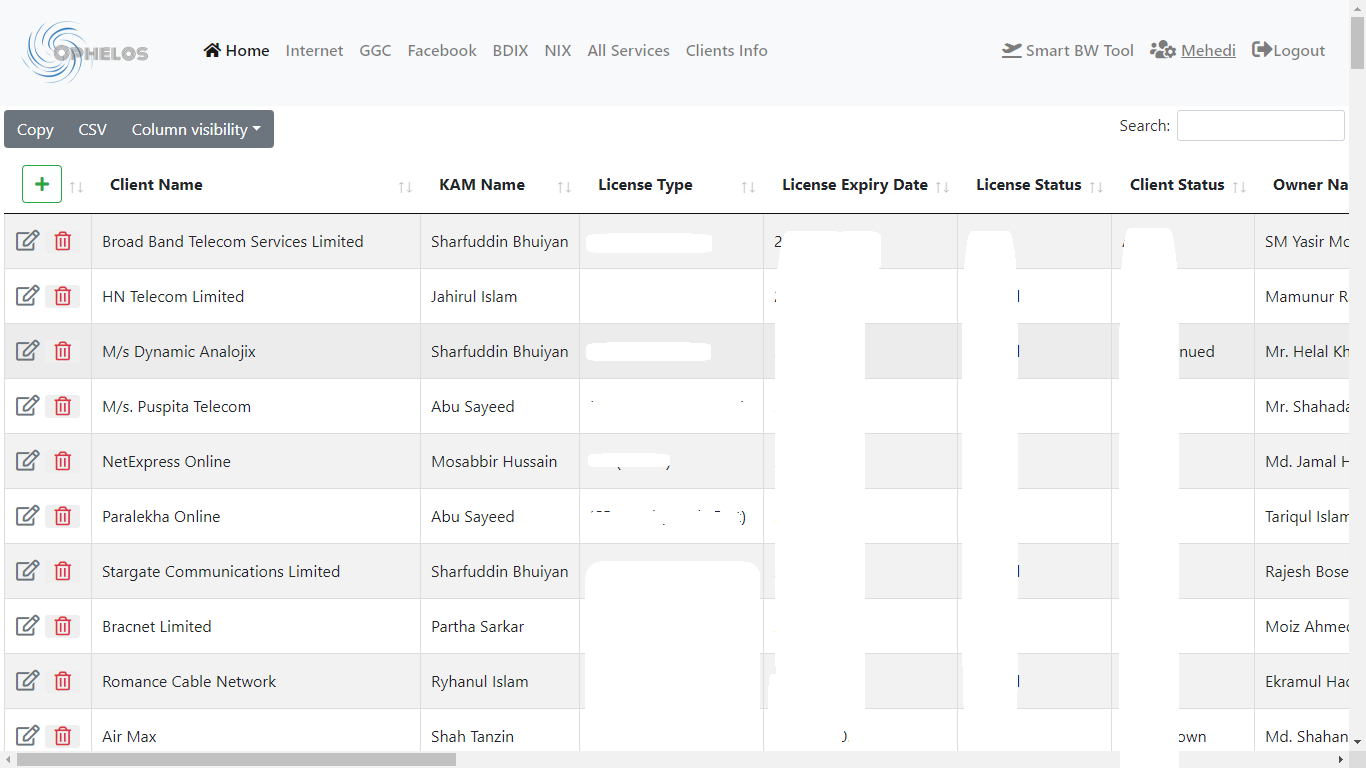Screen dimensions: 1366x768
Task: Sort by KAM Name column
Action: [482, 185]
